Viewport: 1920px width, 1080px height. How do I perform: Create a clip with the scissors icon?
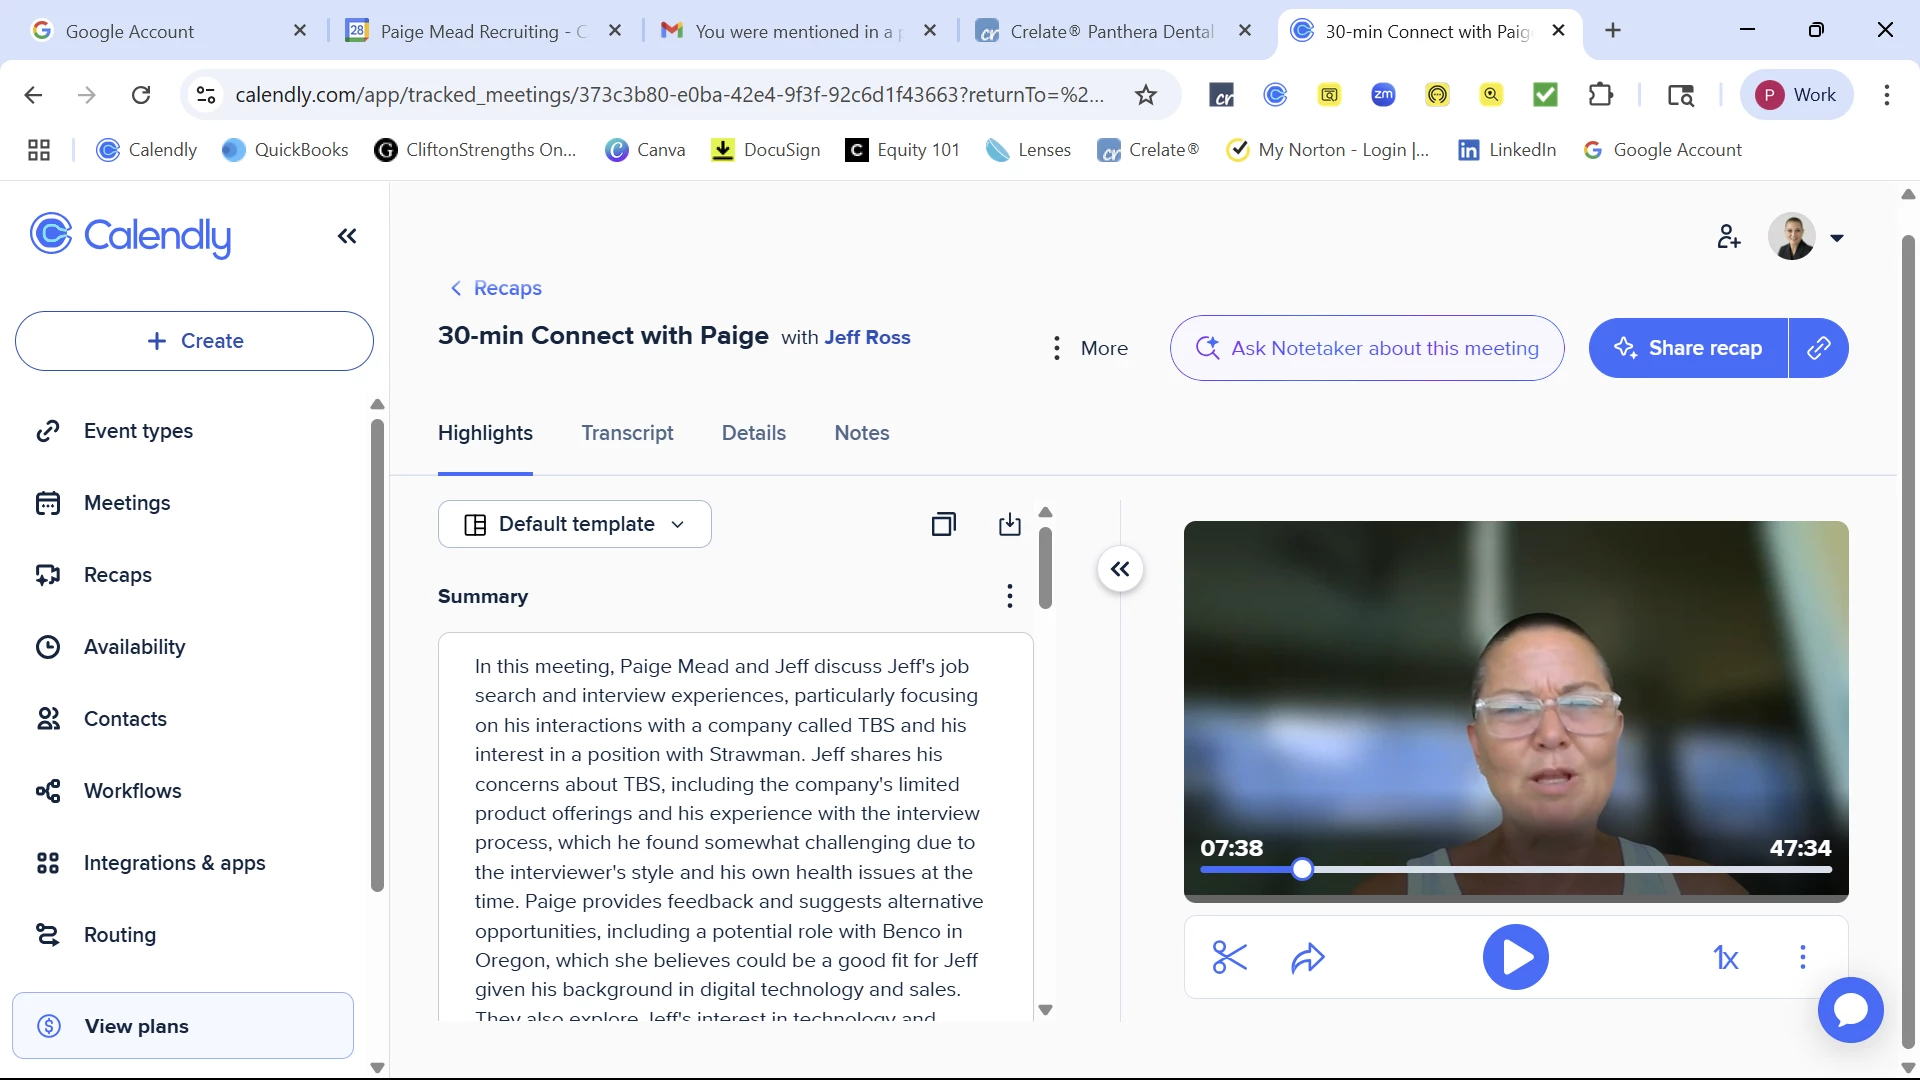[1229, 957]
